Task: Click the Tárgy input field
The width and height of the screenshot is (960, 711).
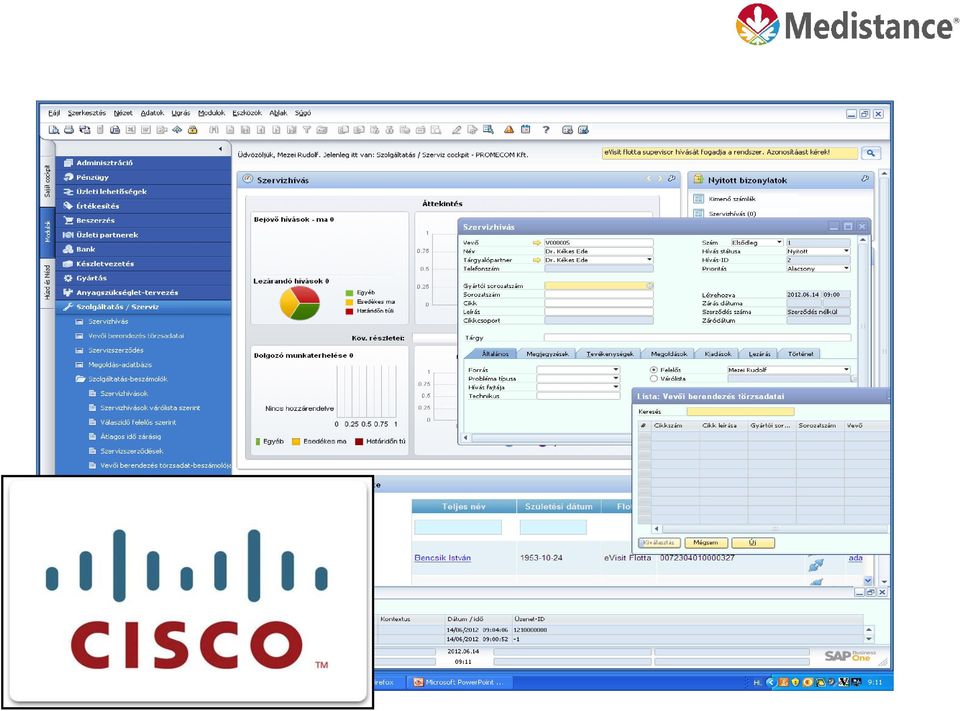Action: click(x=697, y=337)
